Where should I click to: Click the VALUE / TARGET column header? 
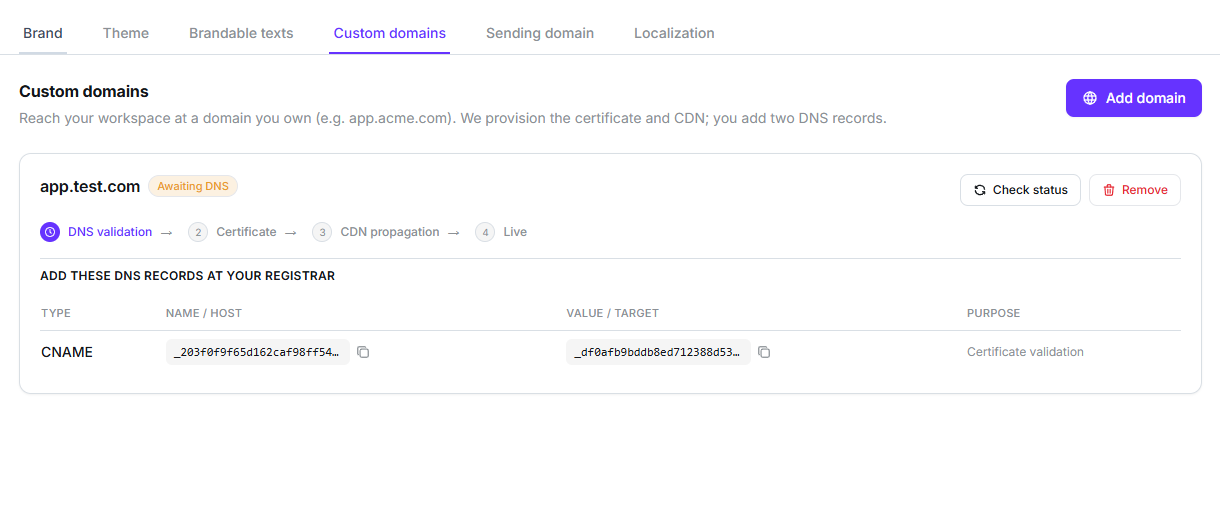pyautogui.click(x=613, y=313)
